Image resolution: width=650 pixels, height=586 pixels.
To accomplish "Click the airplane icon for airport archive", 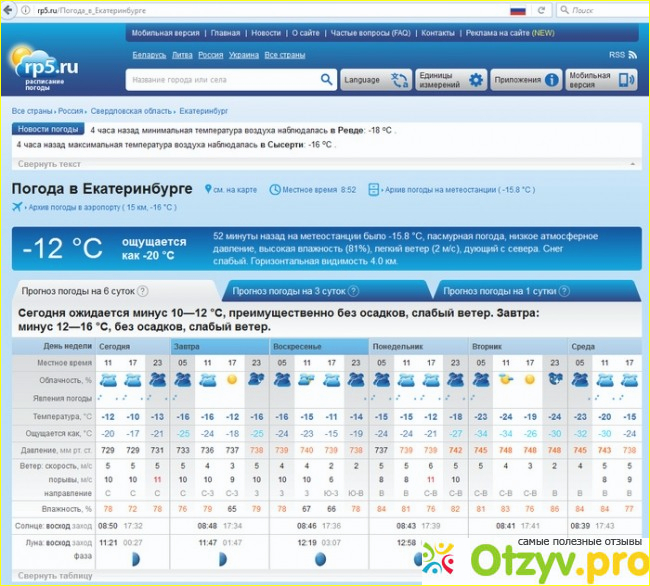I will click(x=17, y=207).
